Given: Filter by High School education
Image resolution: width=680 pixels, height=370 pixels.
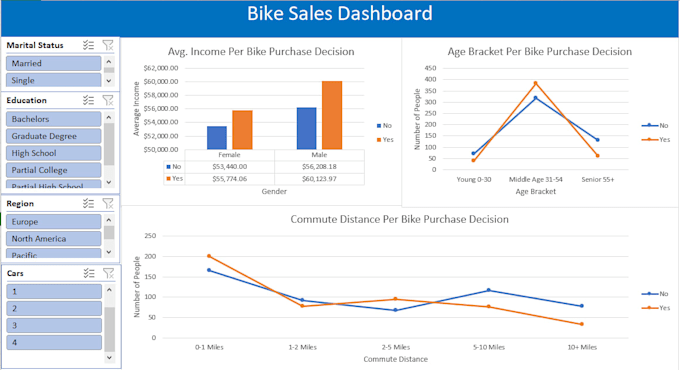Looking at the screenshot, I should (54, 153).
